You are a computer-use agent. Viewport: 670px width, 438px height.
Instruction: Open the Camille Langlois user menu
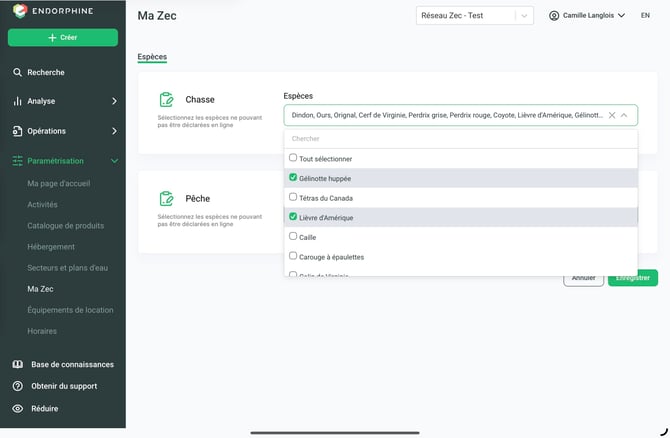click(x=587, y=16)
